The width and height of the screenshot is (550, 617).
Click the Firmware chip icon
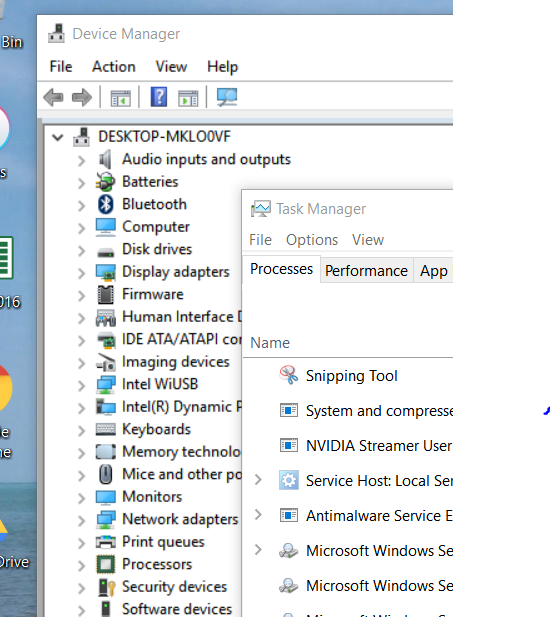105,295
